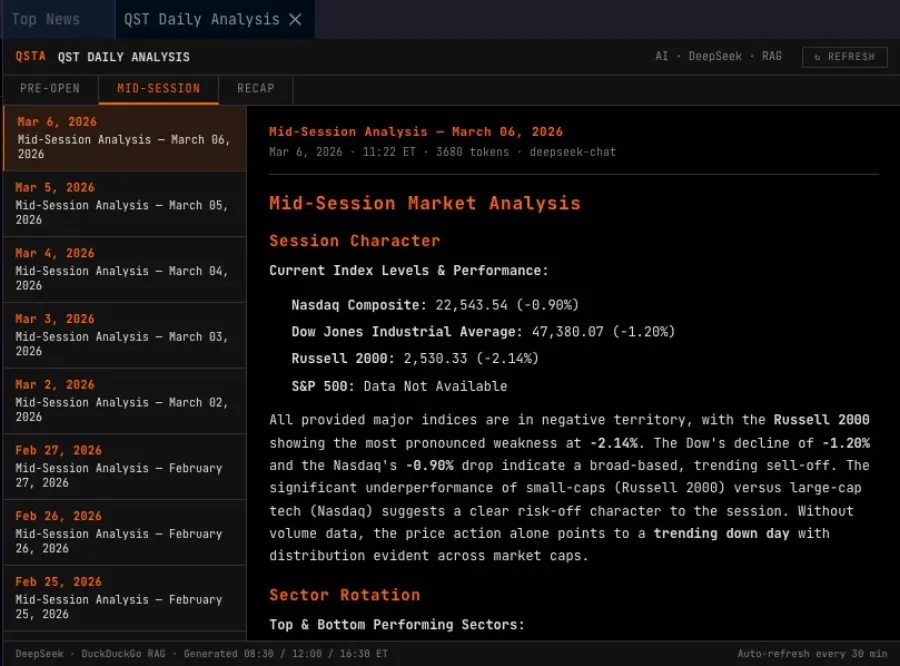900x666 pixels.
Task: Click the RAG indicator in the header
Action: click(771, 57)
